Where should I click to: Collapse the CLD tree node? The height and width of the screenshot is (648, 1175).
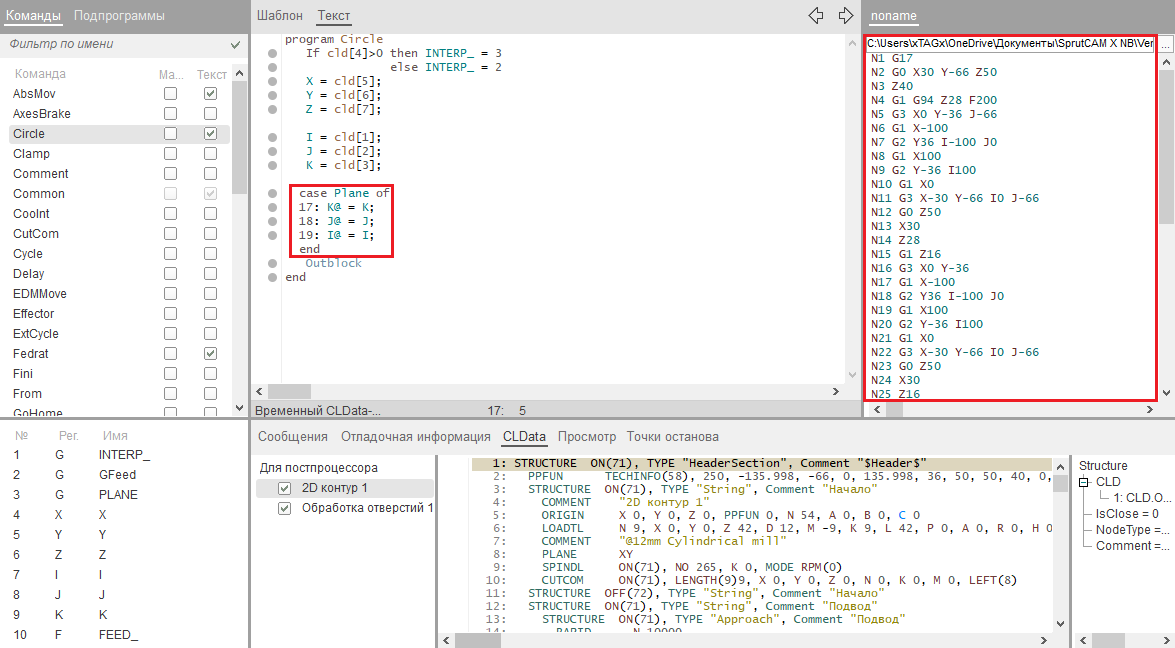click(1085, 482)
